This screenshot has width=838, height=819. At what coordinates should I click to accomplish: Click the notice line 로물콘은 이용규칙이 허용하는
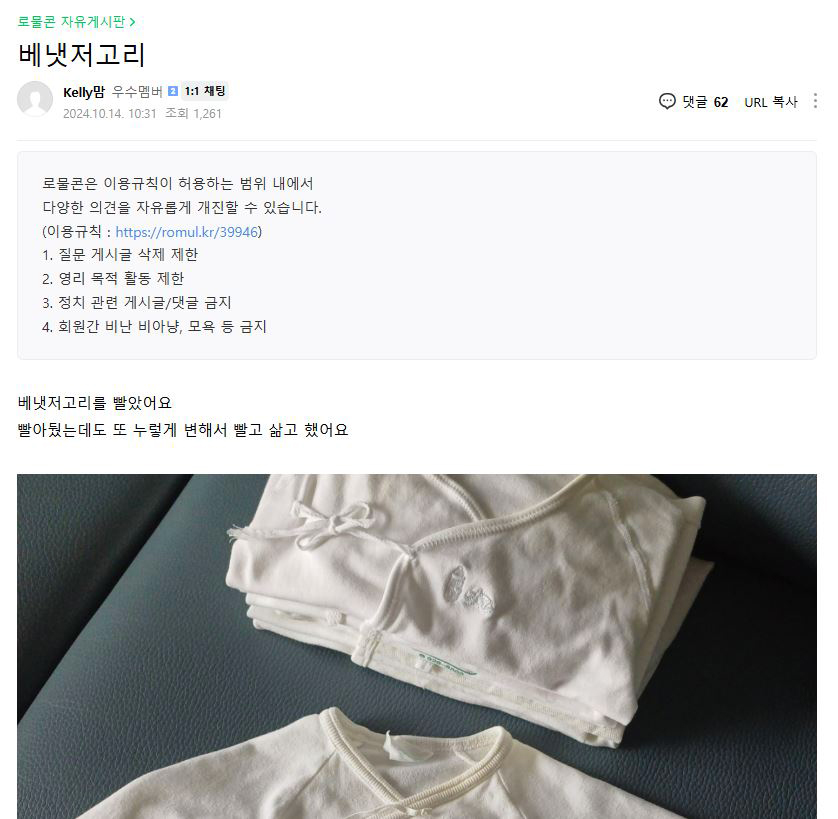pyautogui.click(x=178, y=183)
